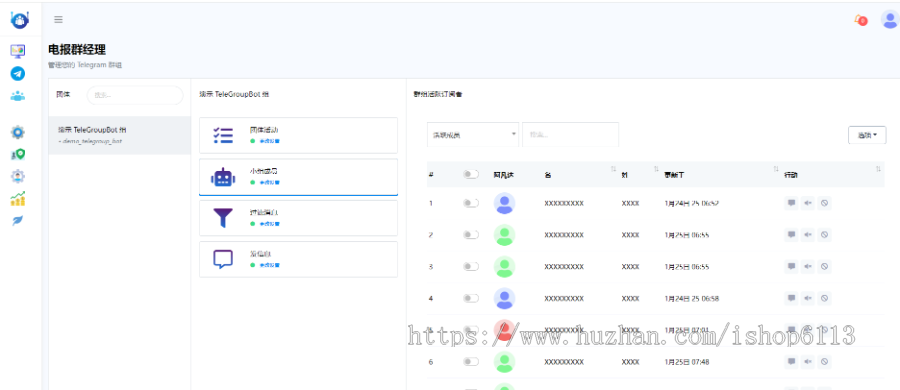Toggle the switch in row 6
The width and height of the screenshot is (900, 390).
pos(471,361)
